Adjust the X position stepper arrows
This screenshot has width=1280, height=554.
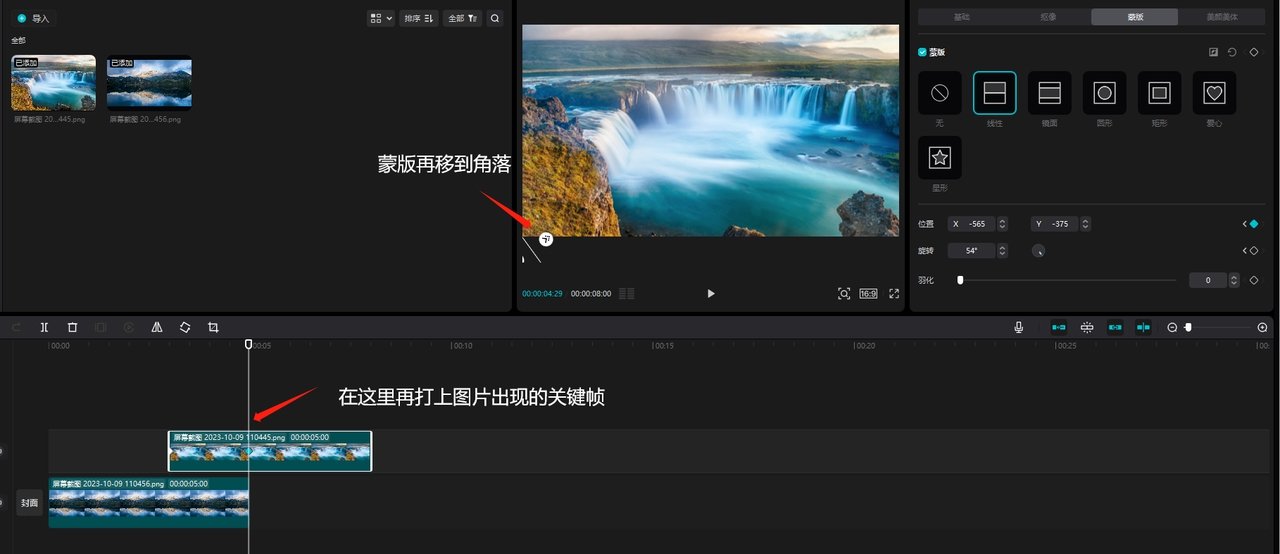1003,224
